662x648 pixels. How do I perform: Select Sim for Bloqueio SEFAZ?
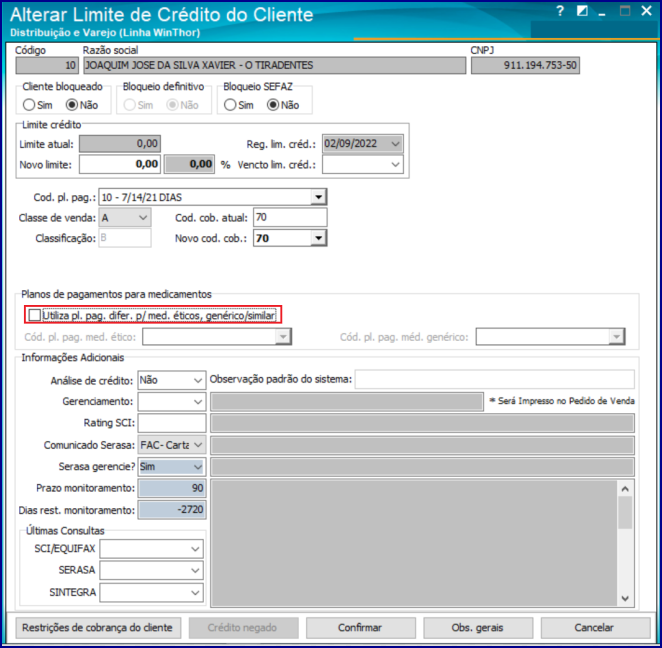[230, 105]
